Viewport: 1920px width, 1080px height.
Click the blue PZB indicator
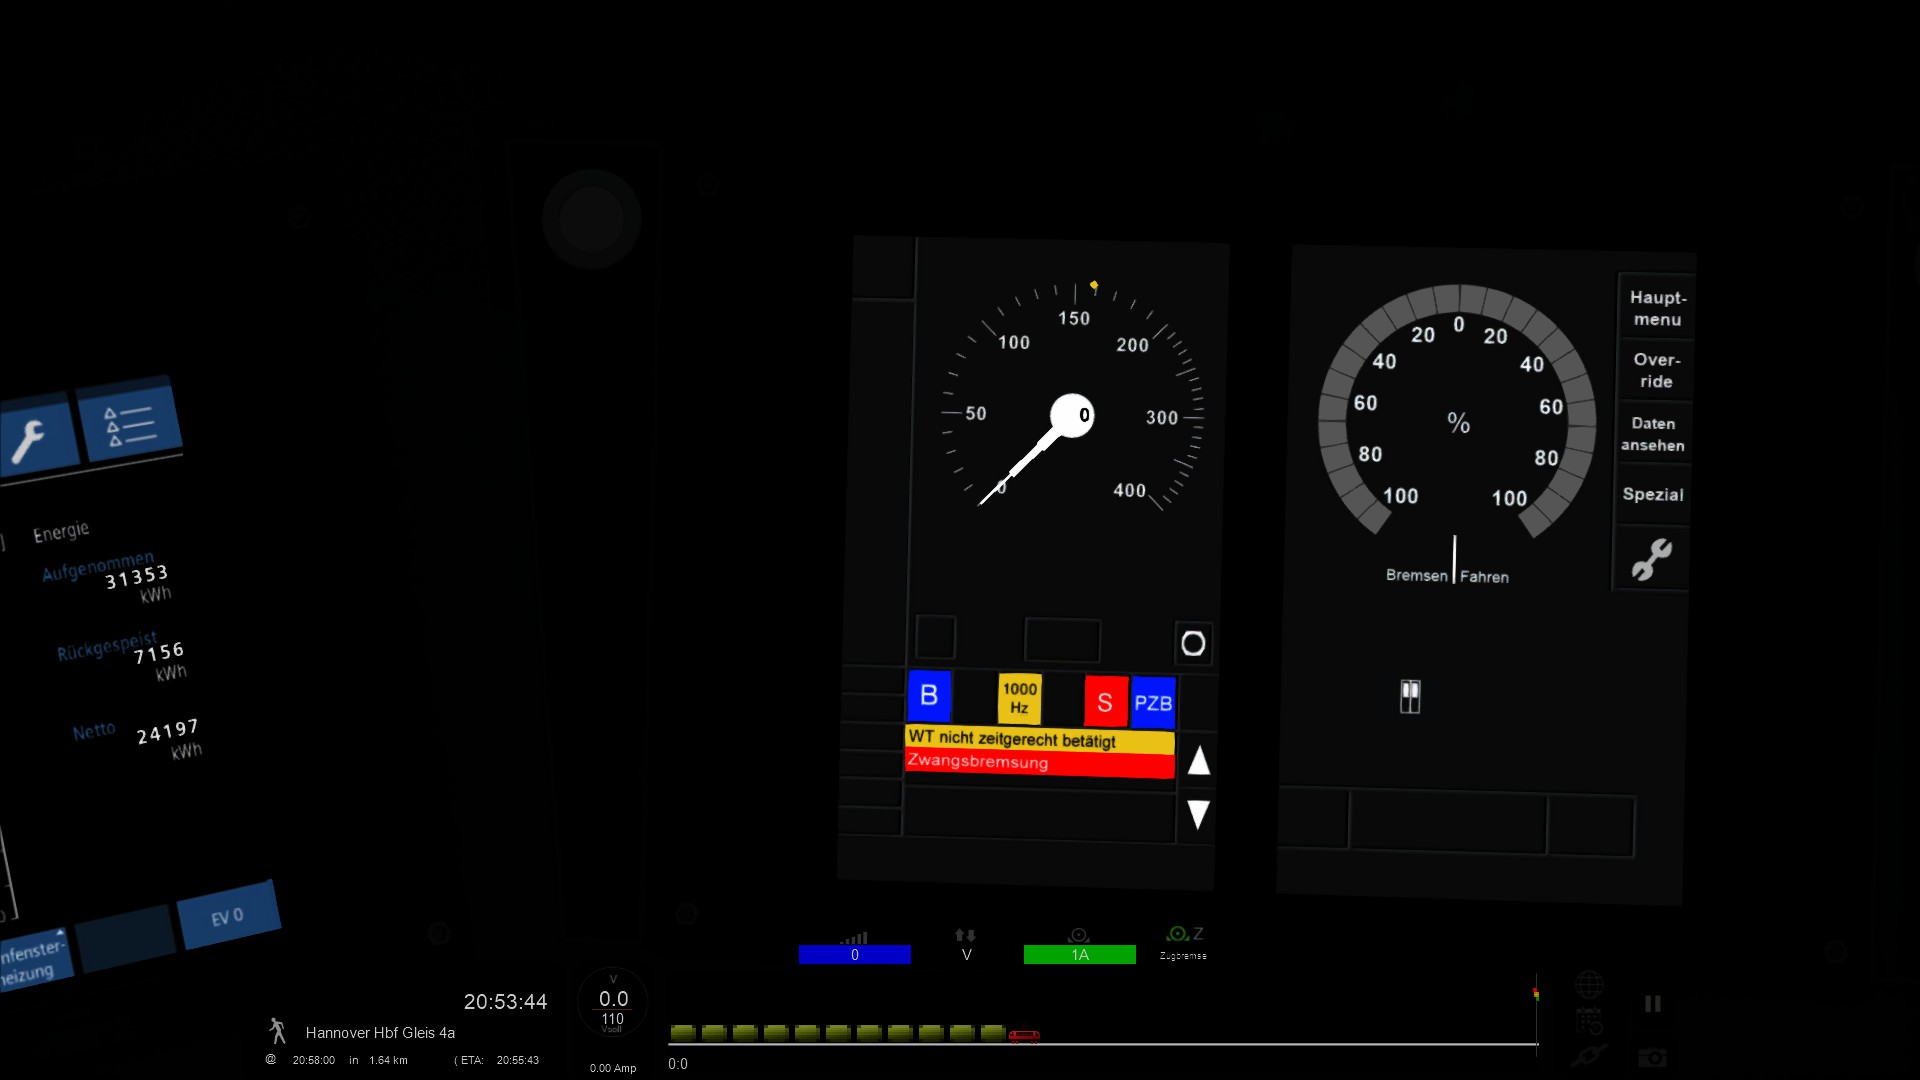pyautogui.click(x=1153, y=703)
